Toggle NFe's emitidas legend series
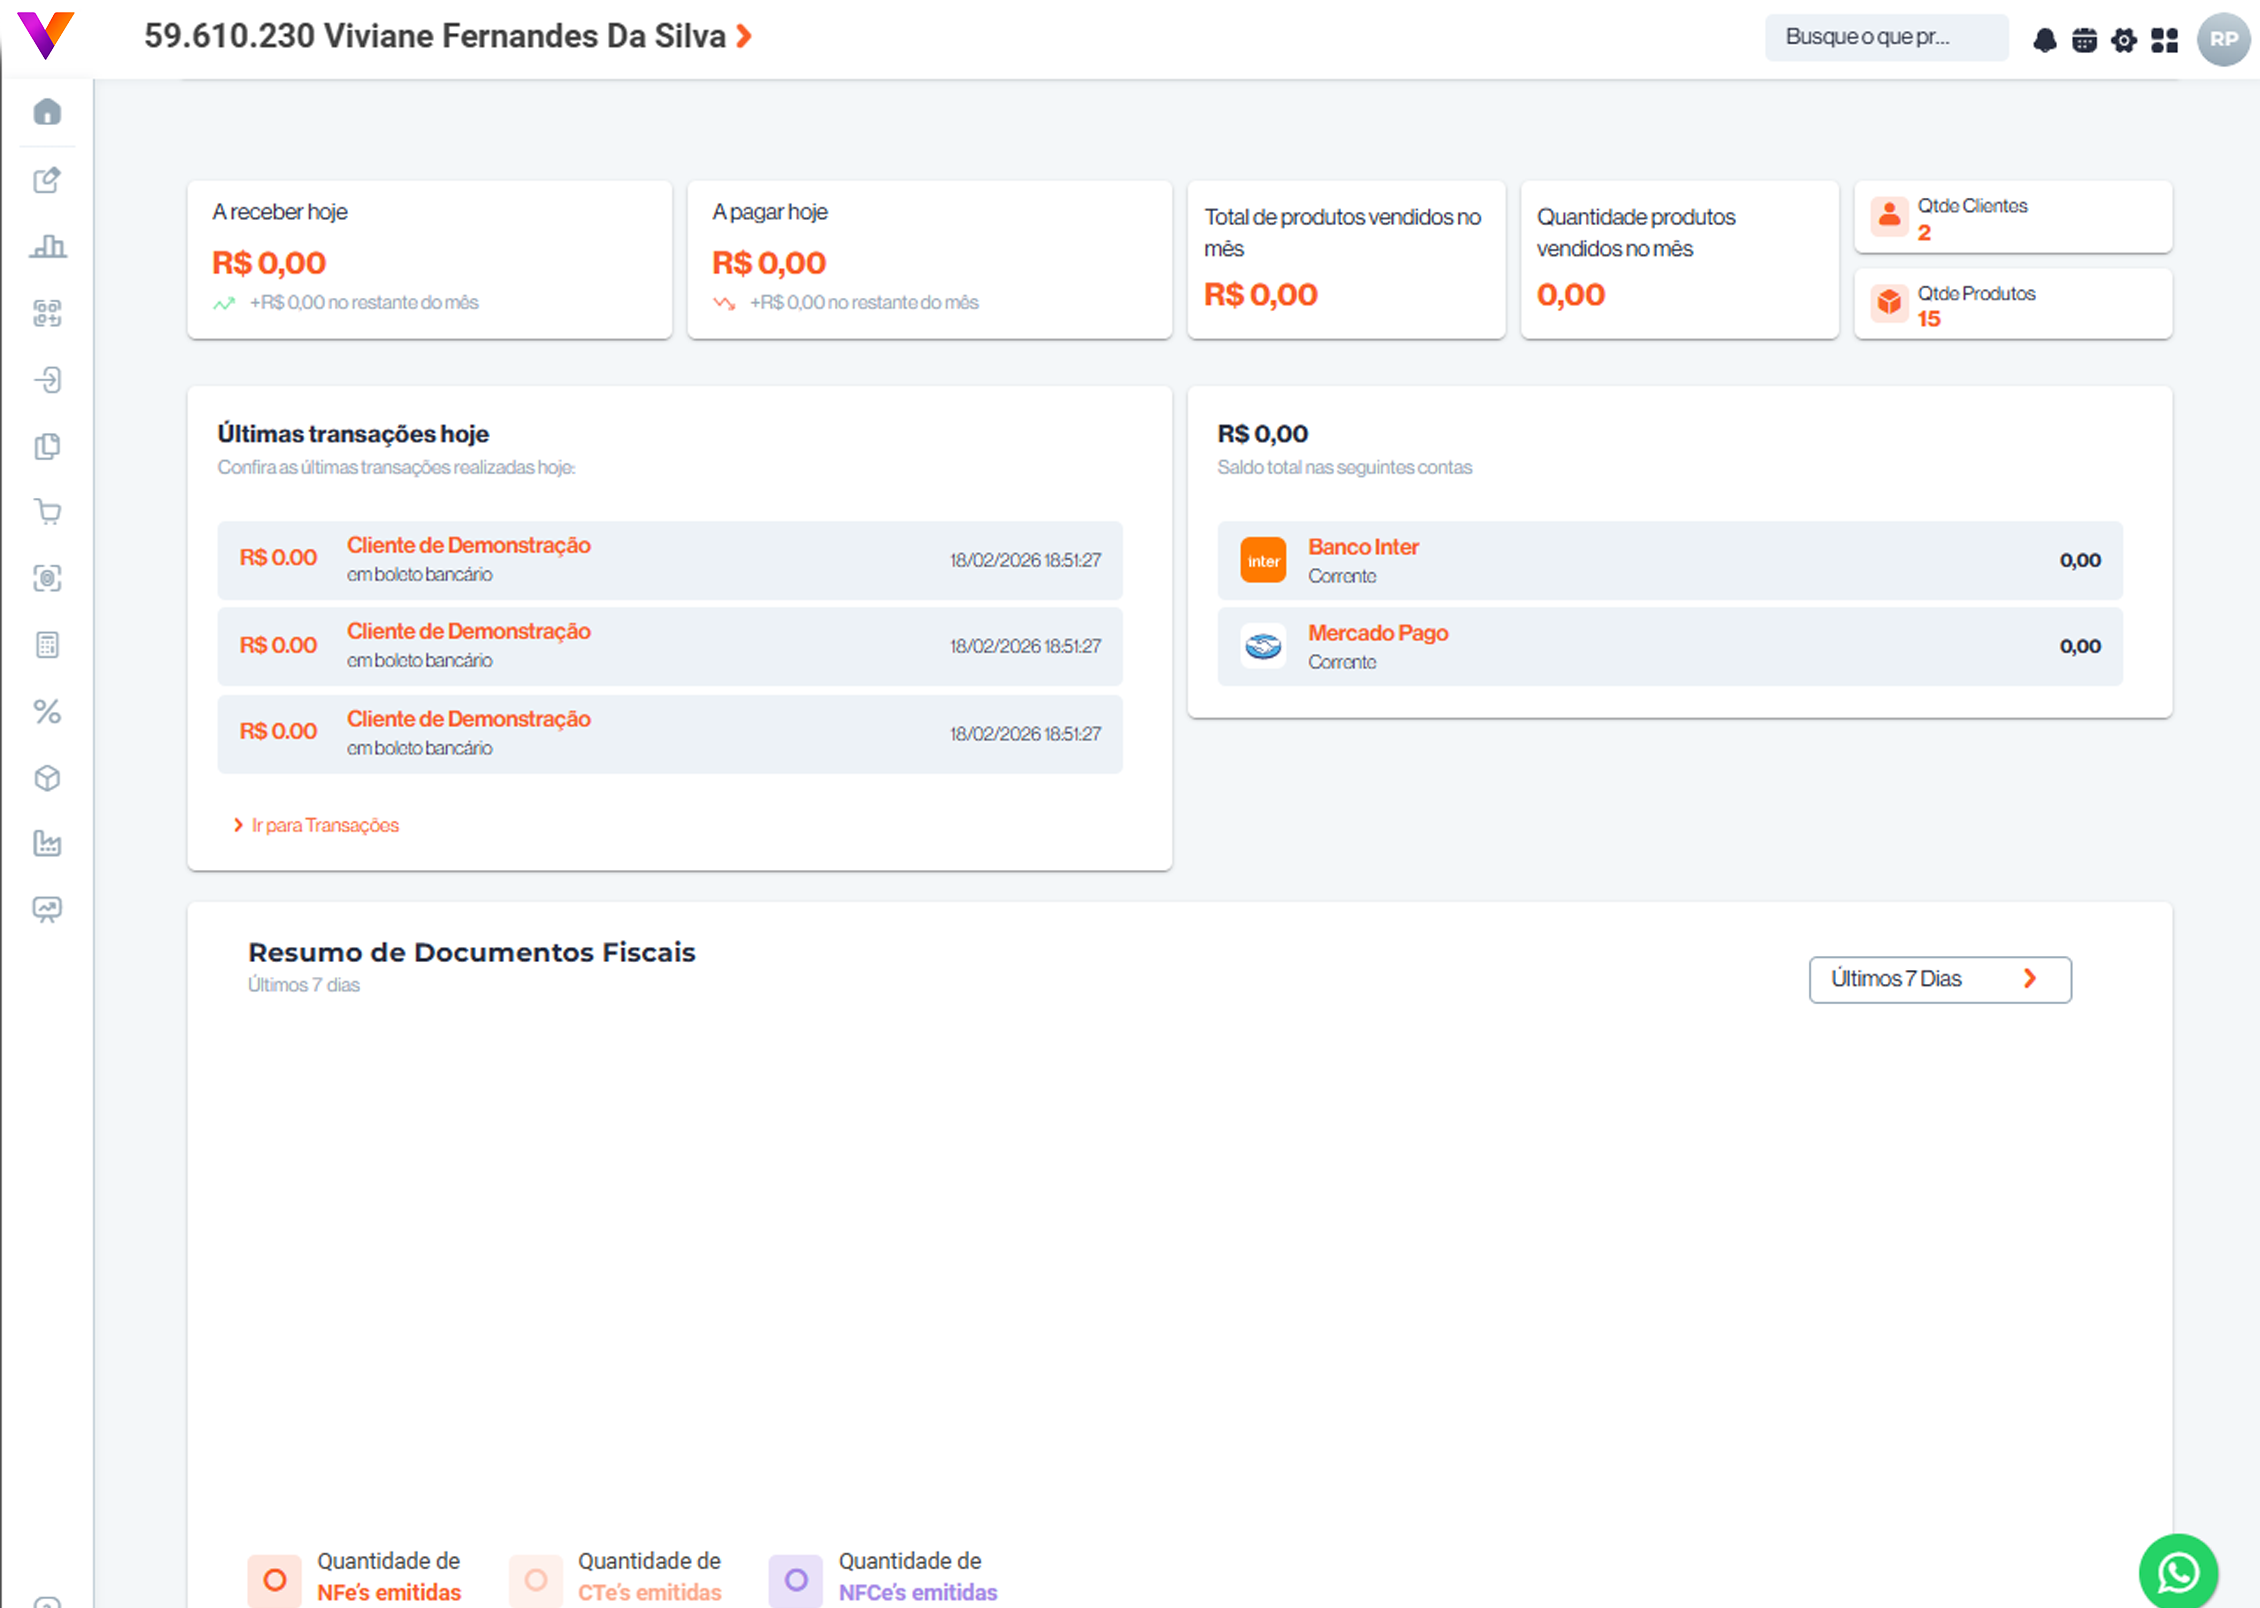This screenshot has width=2260, height=1608. (x=355, y=1577)
